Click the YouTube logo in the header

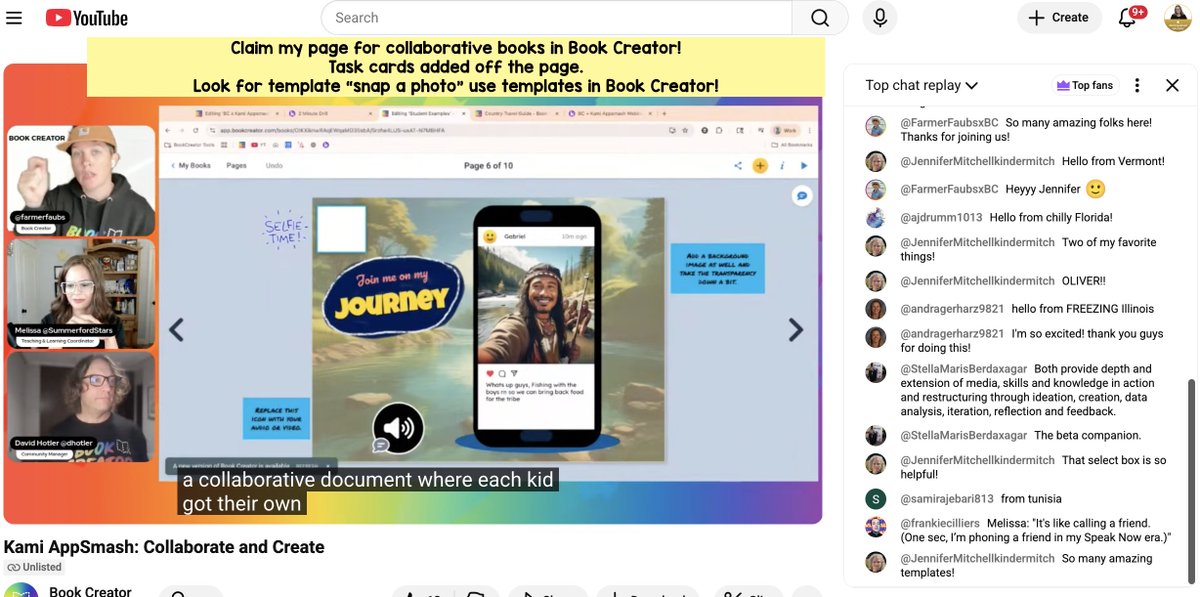(86, 17)
